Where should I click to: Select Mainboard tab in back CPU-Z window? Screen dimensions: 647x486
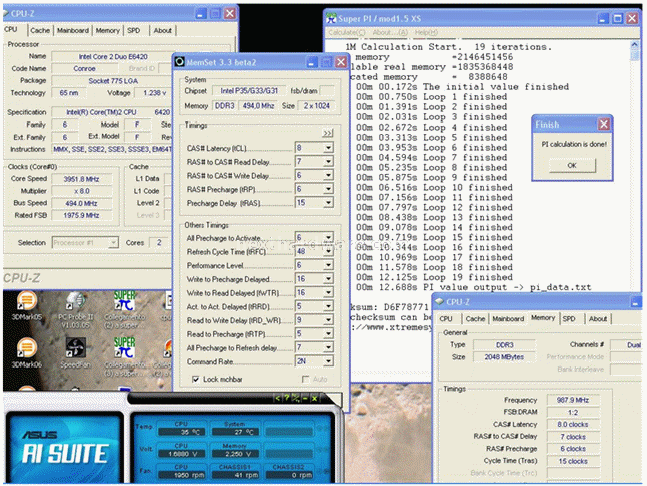[73, 30]
